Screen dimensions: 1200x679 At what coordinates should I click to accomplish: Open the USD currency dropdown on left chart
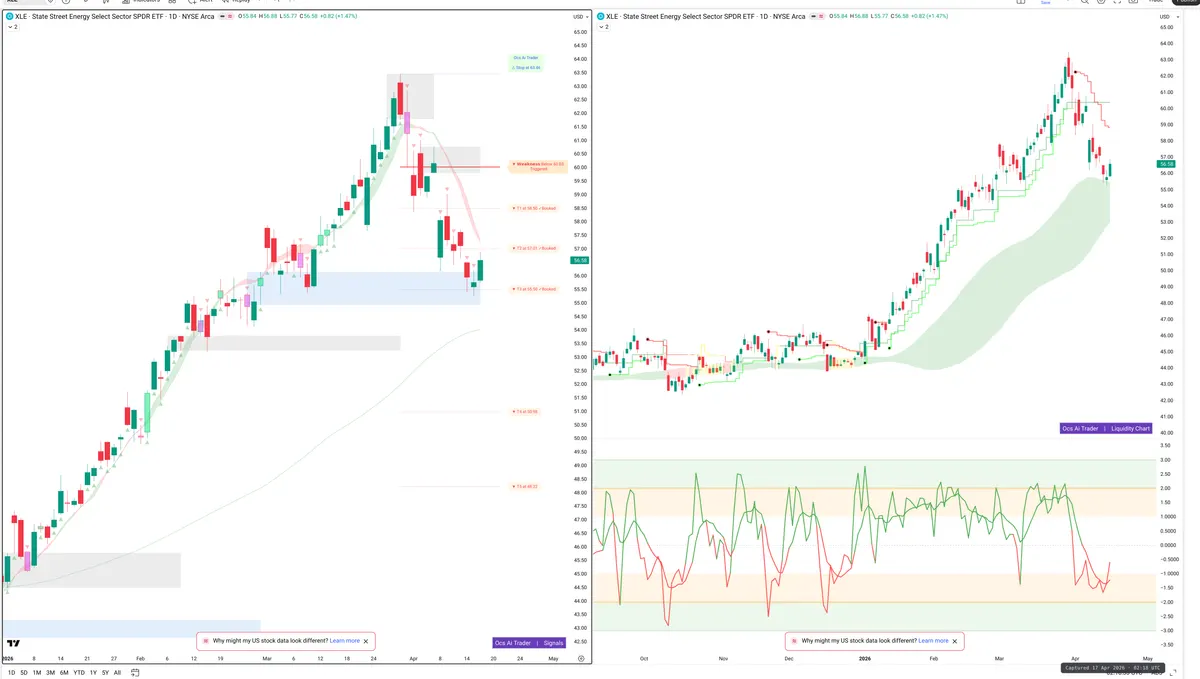coord(579,17)
